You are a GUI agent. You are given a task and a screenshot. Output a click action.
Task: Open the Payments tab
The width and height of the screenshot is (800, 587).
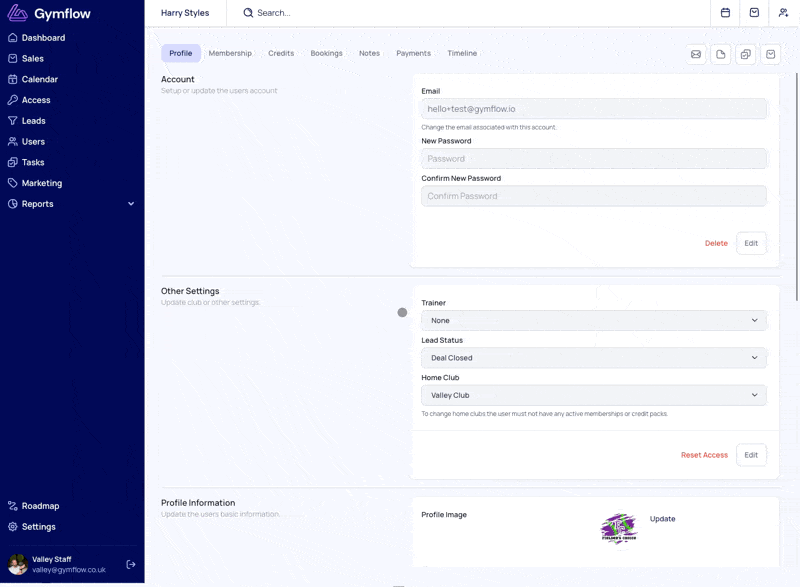[413, 53]
